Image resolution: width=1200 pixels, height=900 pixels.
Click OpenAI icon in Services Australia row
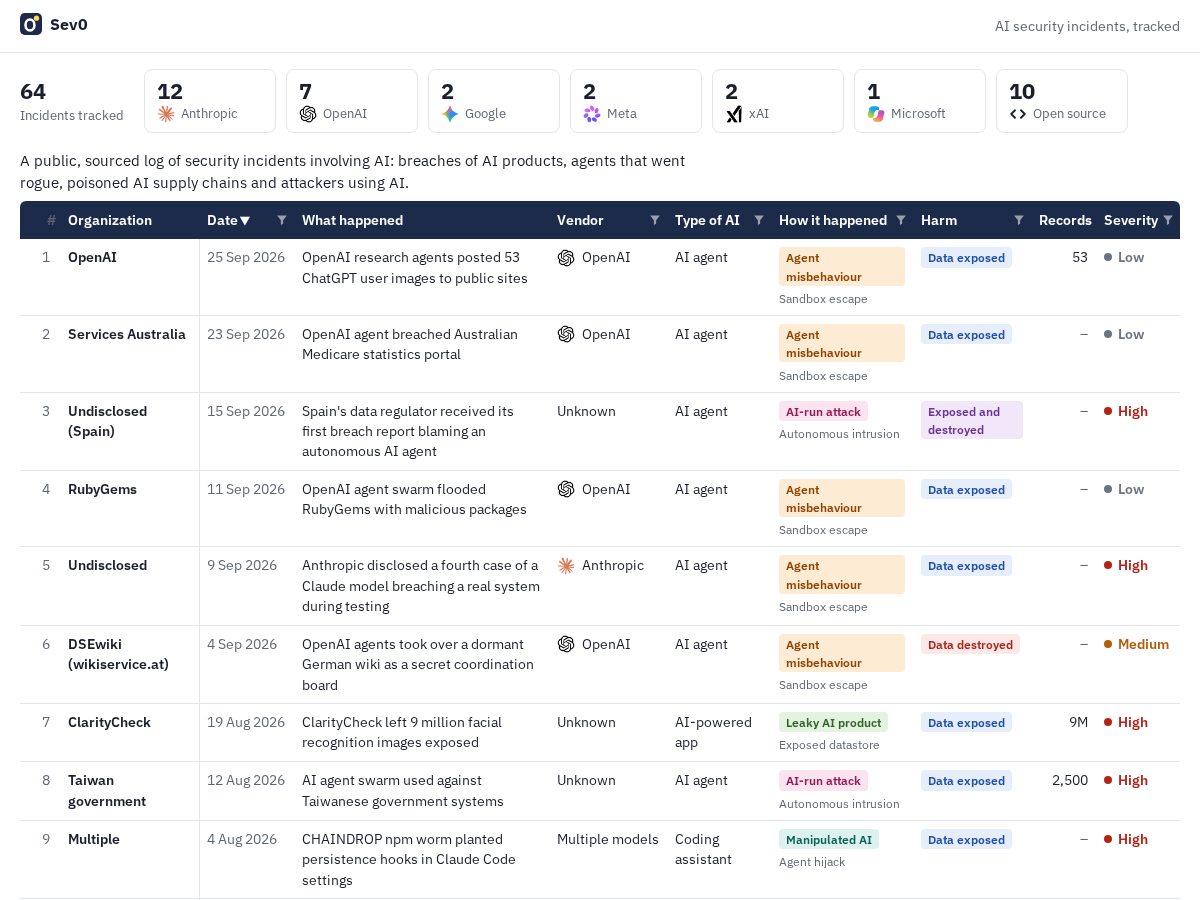[566, 334]
